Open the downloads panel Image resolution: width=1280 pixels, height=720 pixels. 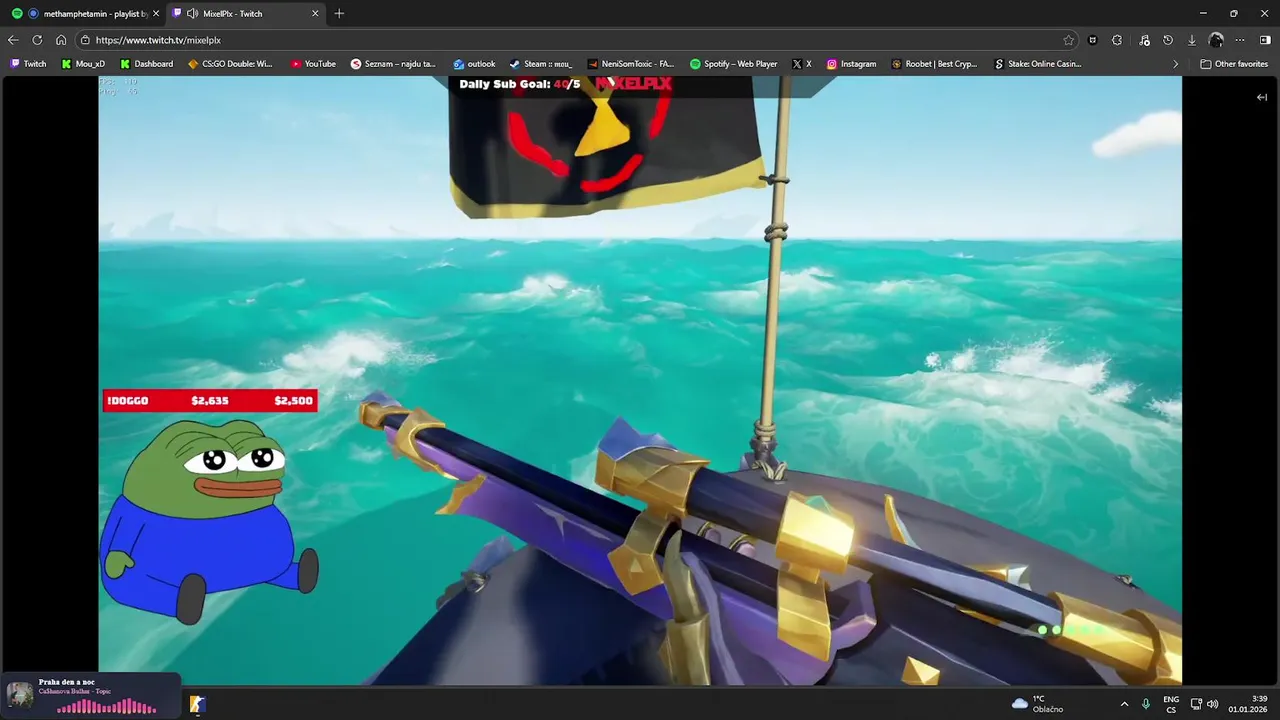pyautogui.click(x=1192, y=40)
